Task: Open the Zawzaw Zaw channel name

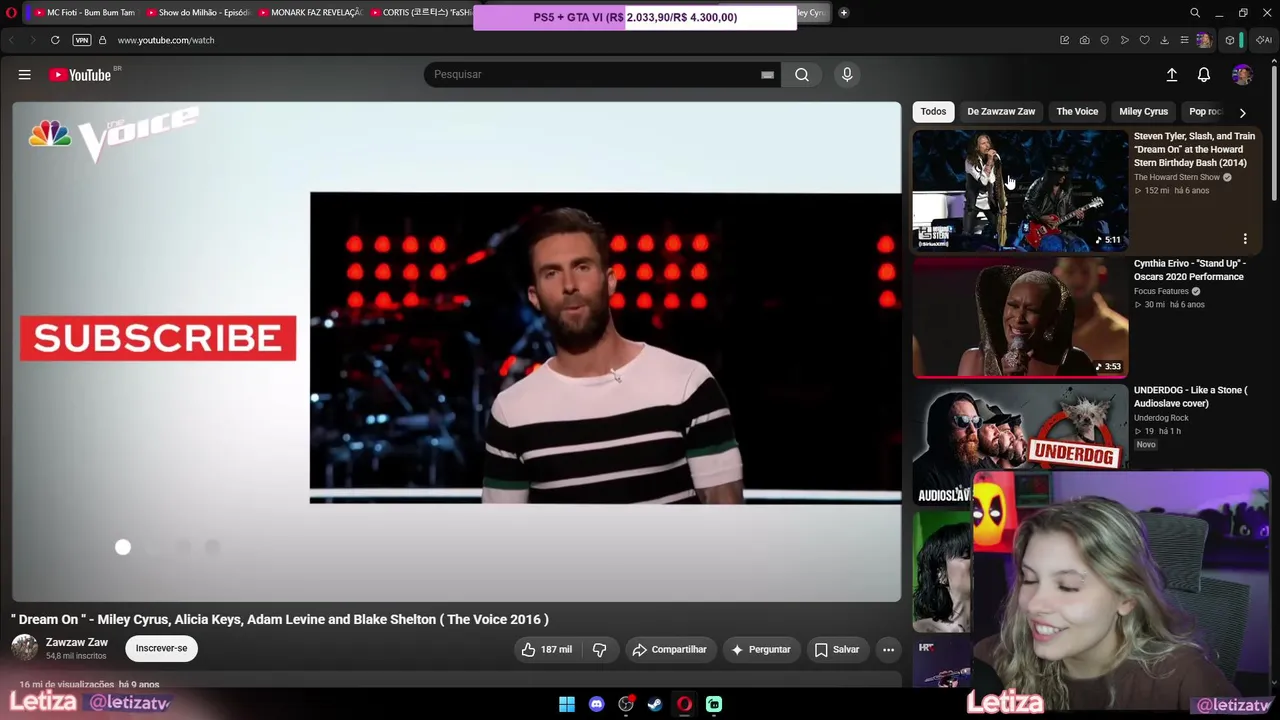Action: click(x=76, y=643)
